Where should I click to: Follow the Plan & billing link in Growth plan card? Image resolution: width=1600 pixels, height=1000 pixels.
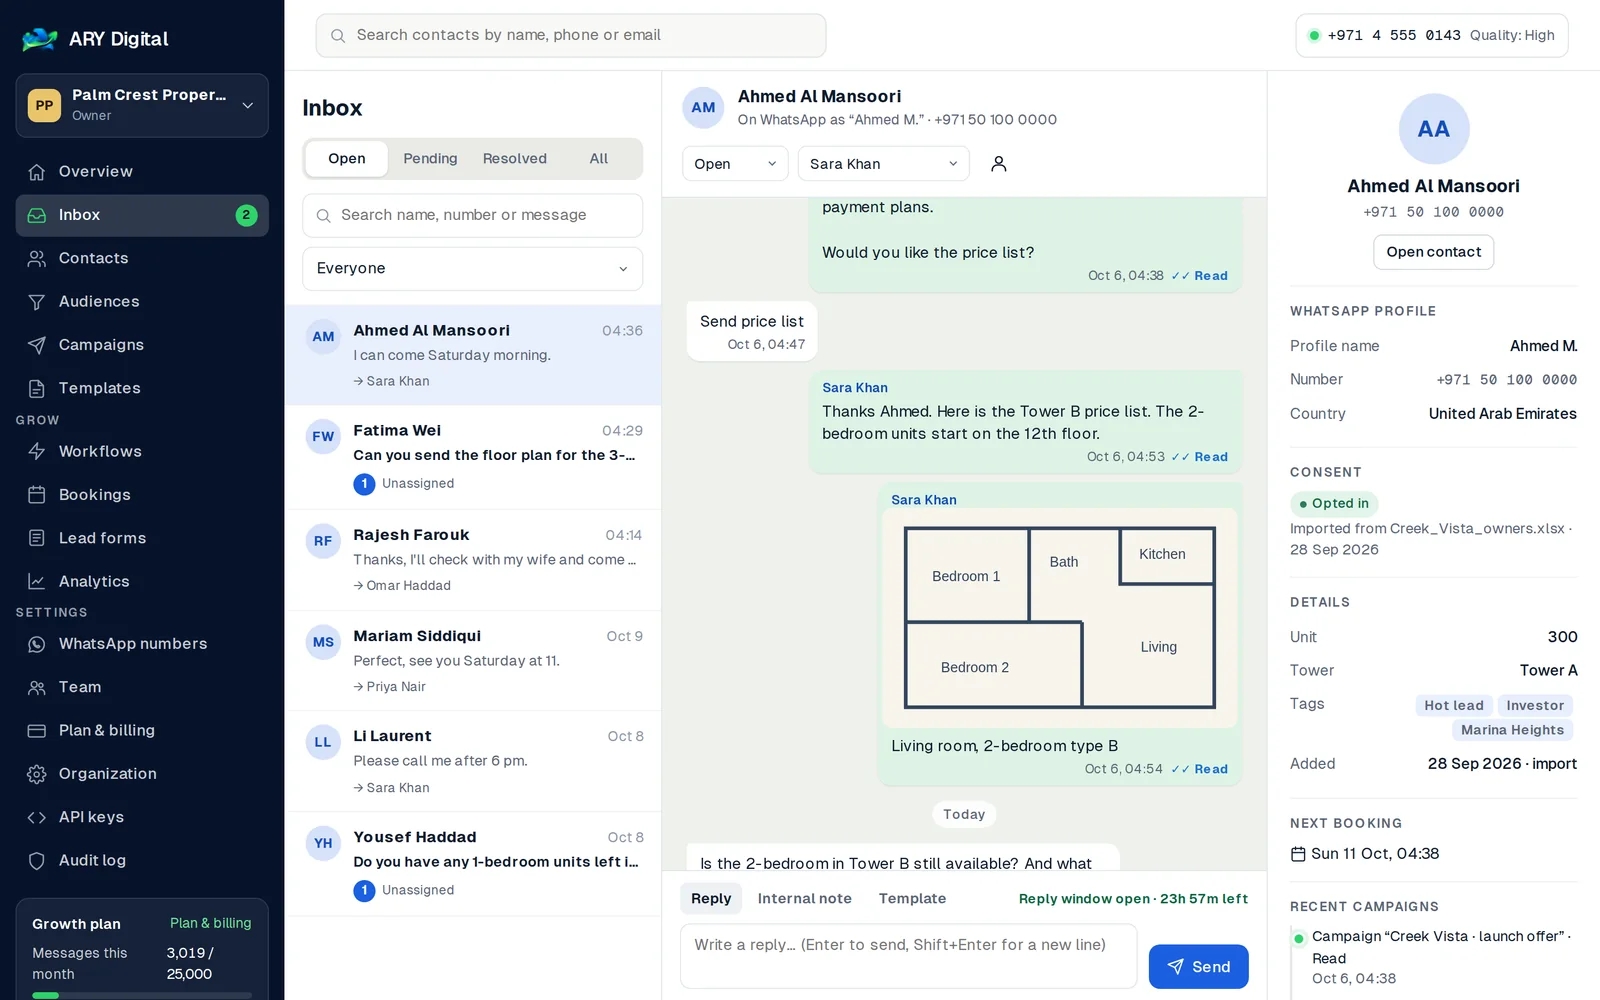pyautogui.click(x=210, y=923)
